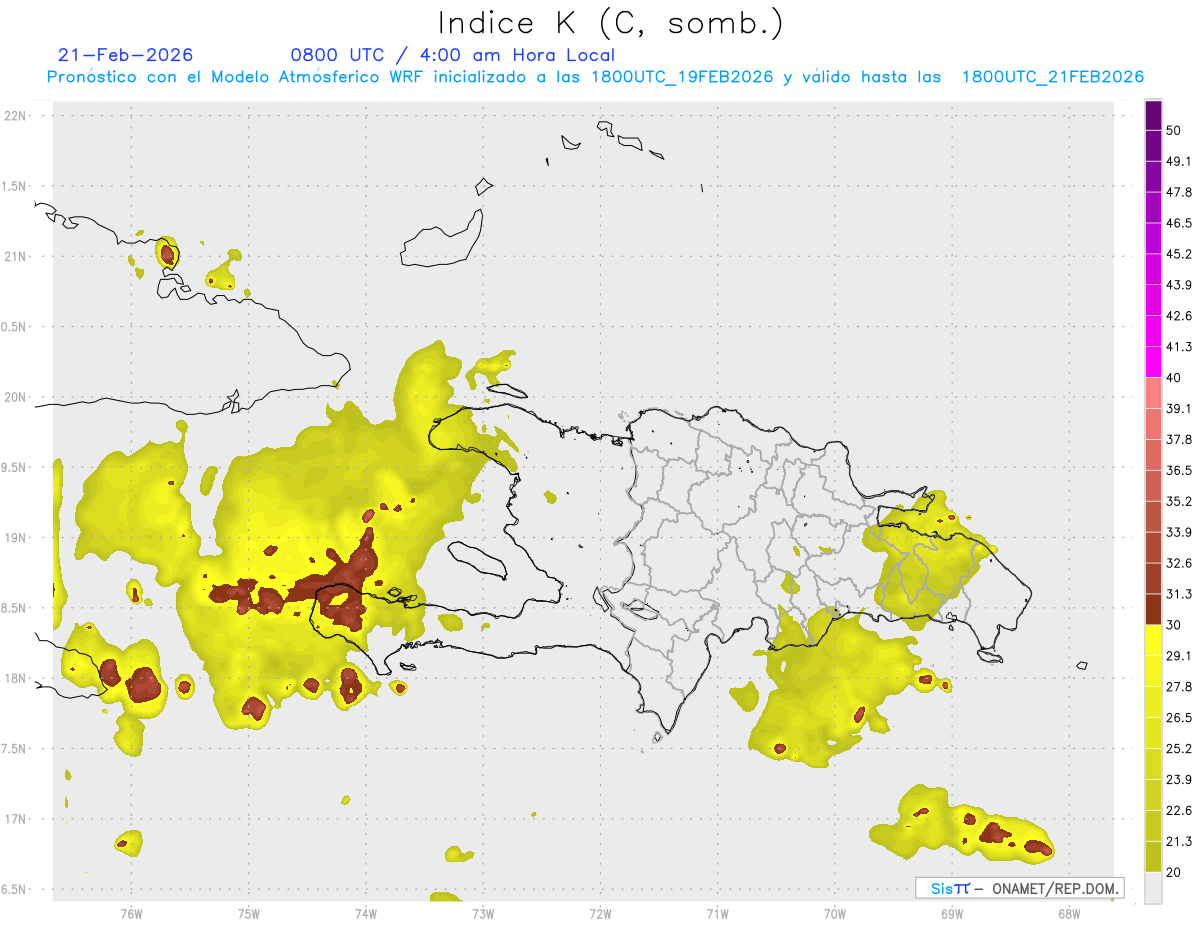Click the colorbar label "32.6"
Screen dimensions: 1200x927
pyautogui.click(x=1179, y=563)
